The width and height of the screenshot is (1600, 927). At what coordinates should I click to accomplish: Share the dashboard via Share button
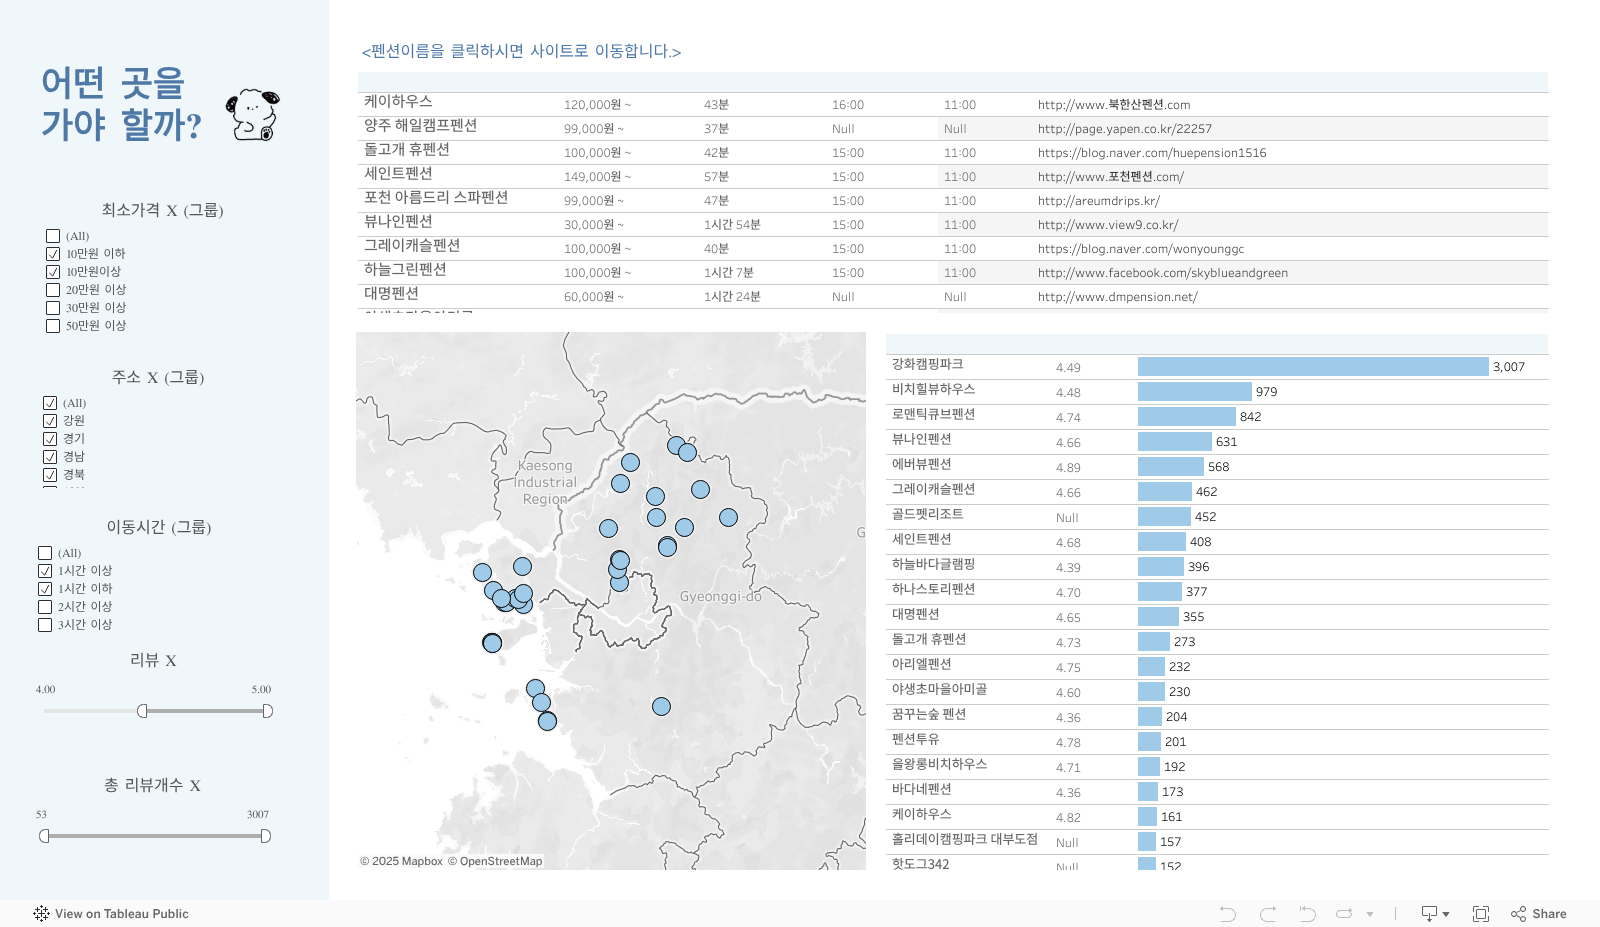[x=1539, y=914]
